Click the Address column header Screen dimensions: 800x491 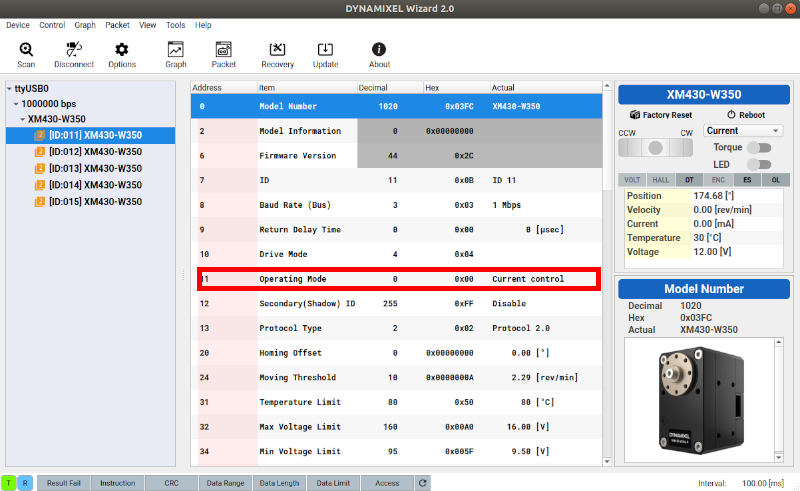[224, 88]
